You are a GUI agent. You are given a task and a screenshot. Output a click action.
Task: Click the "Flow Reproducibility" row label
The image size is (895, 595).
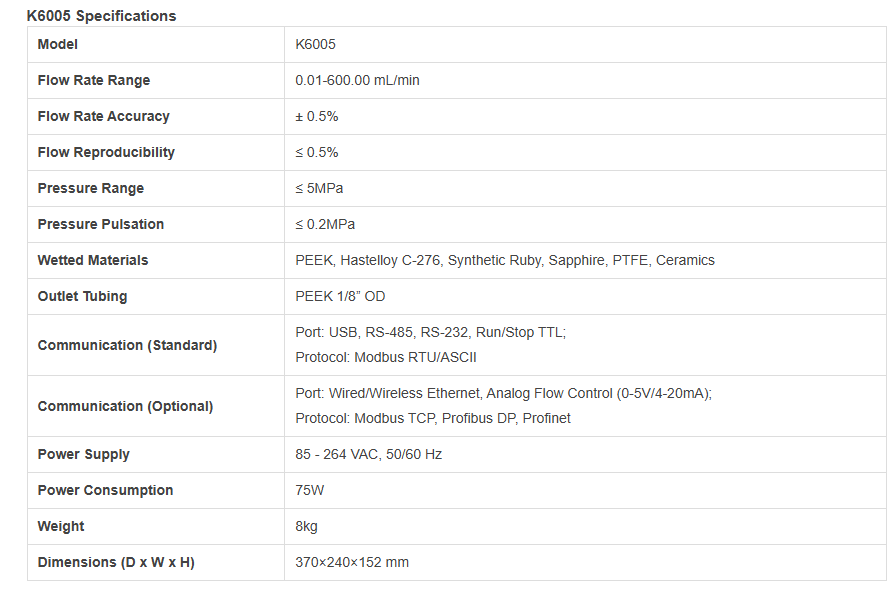(x=106, y=152)
